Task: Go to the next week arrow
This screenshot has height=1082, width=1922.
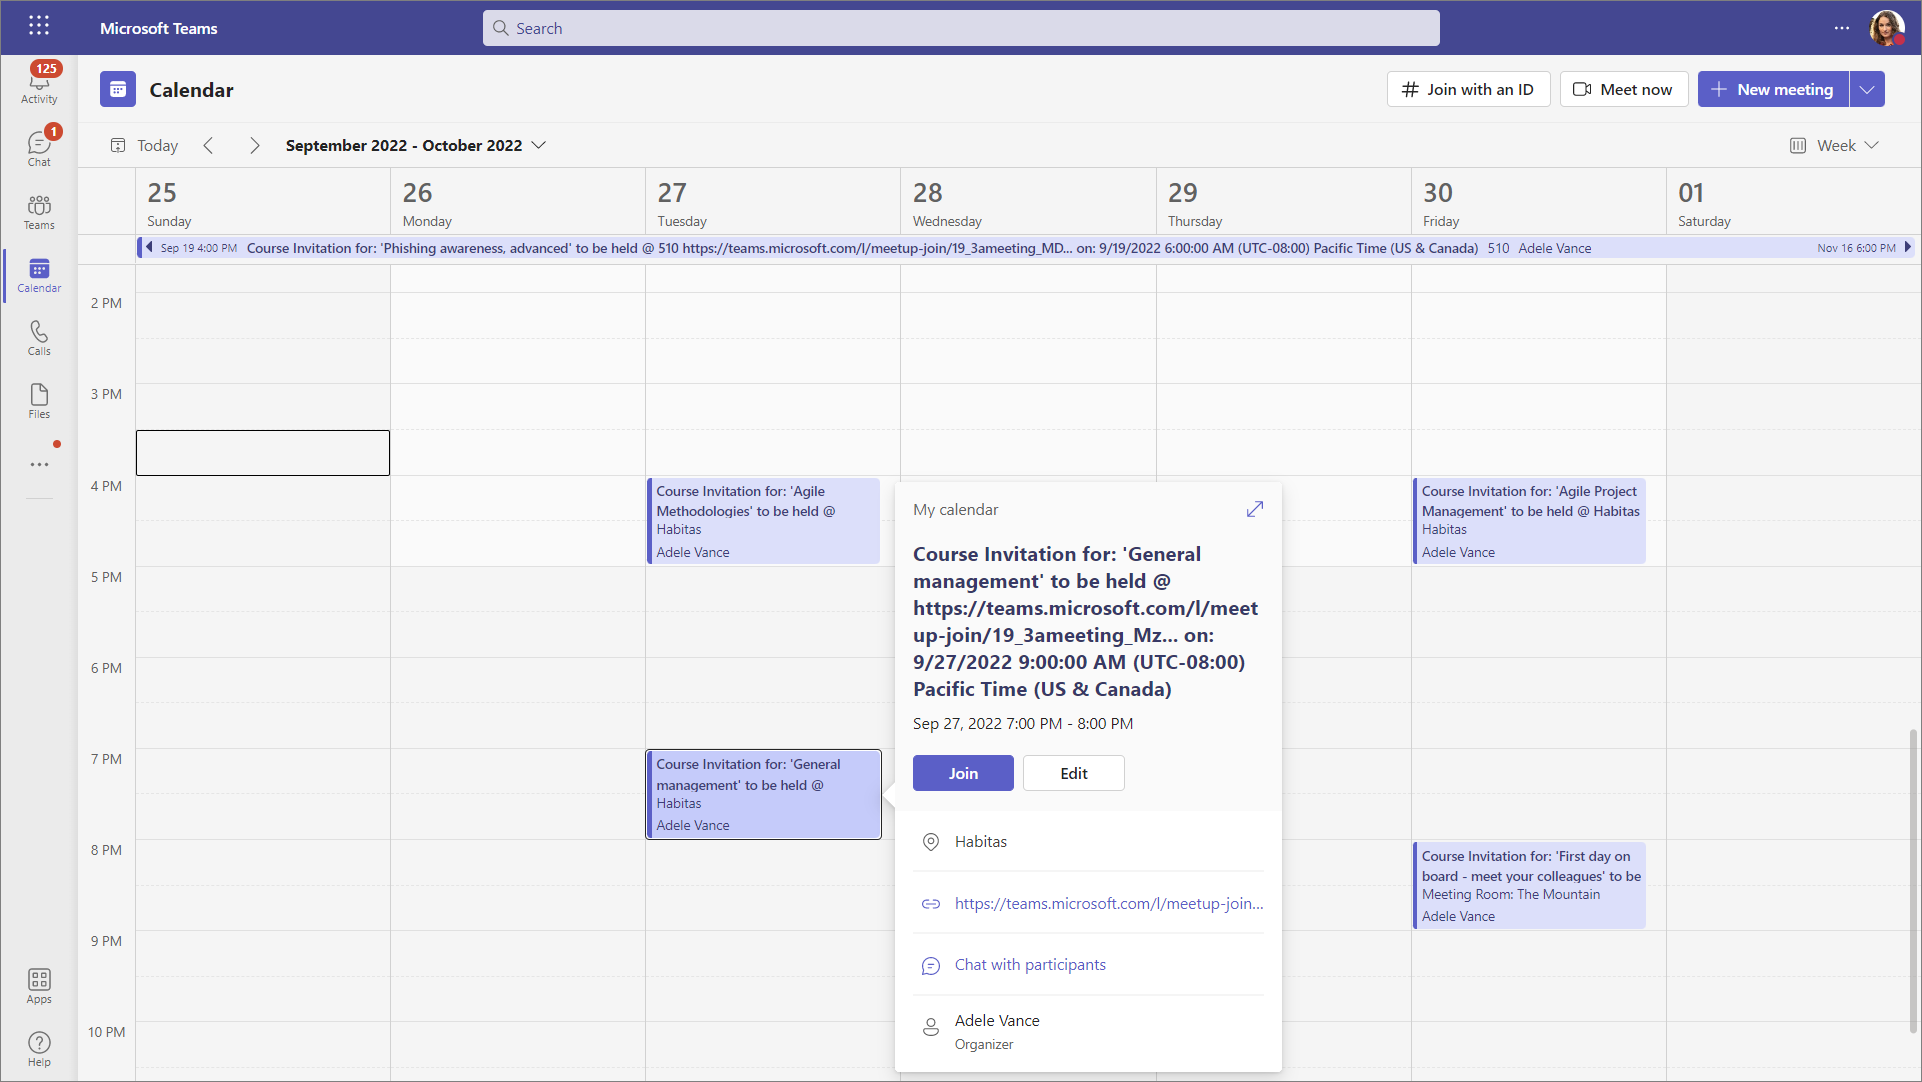Action: [x=254, y=146]
